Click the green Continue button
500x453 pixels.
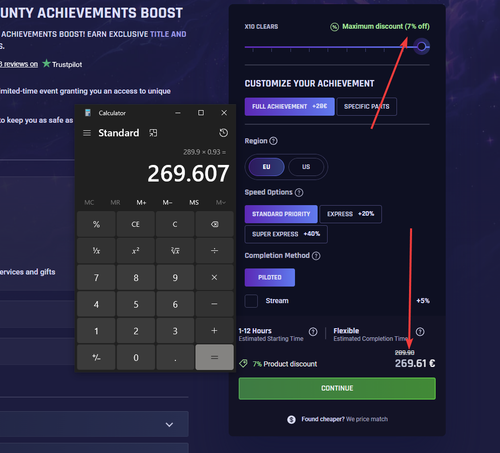(337, 388)
